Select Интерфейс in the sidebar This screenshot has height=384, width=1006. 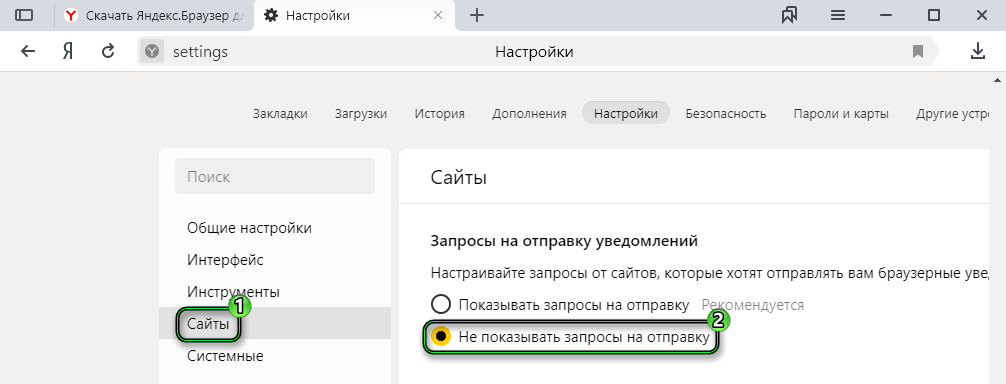225,260
